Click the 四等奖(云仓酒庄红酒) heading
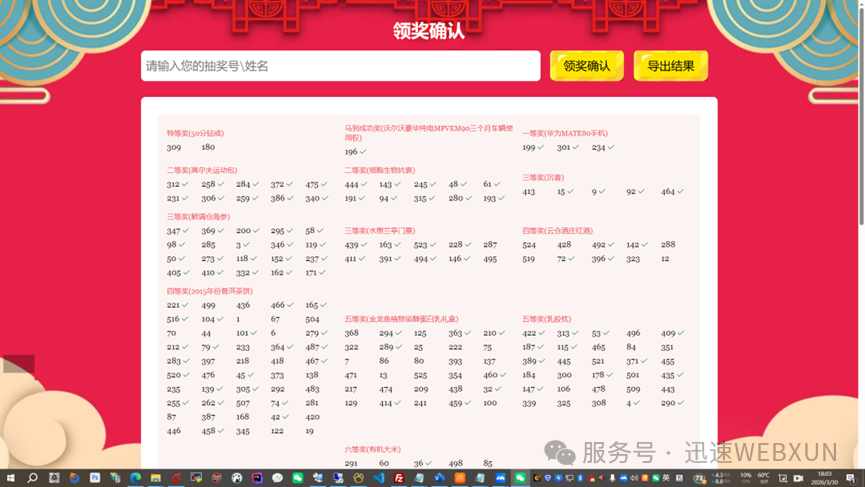Screen dimensions: 865x487 558,231
